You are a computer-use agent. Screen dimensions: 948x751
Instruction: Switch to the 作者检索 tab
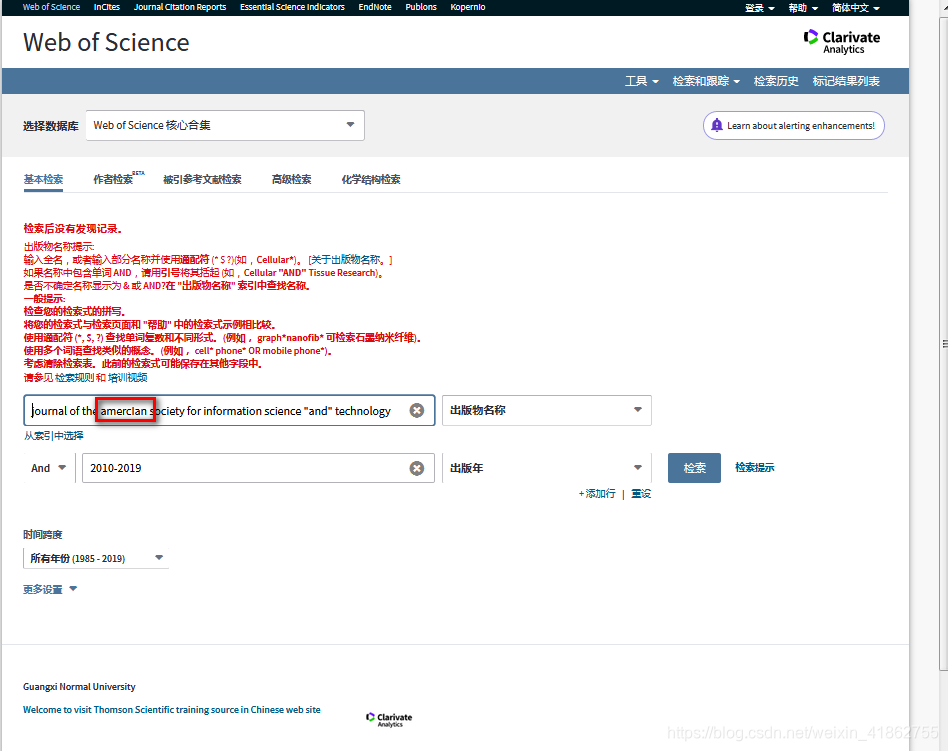point(118,179)
